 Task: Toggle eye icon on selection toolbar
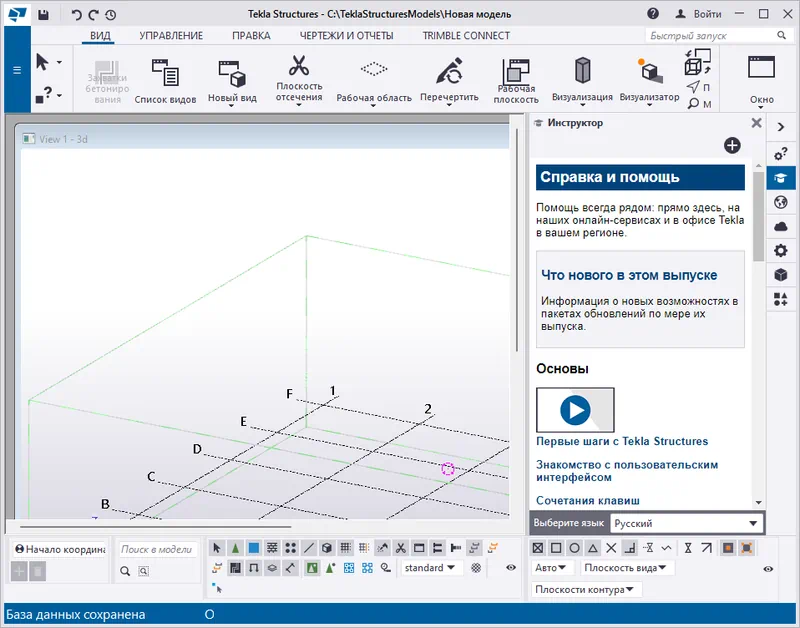(511, 567)
